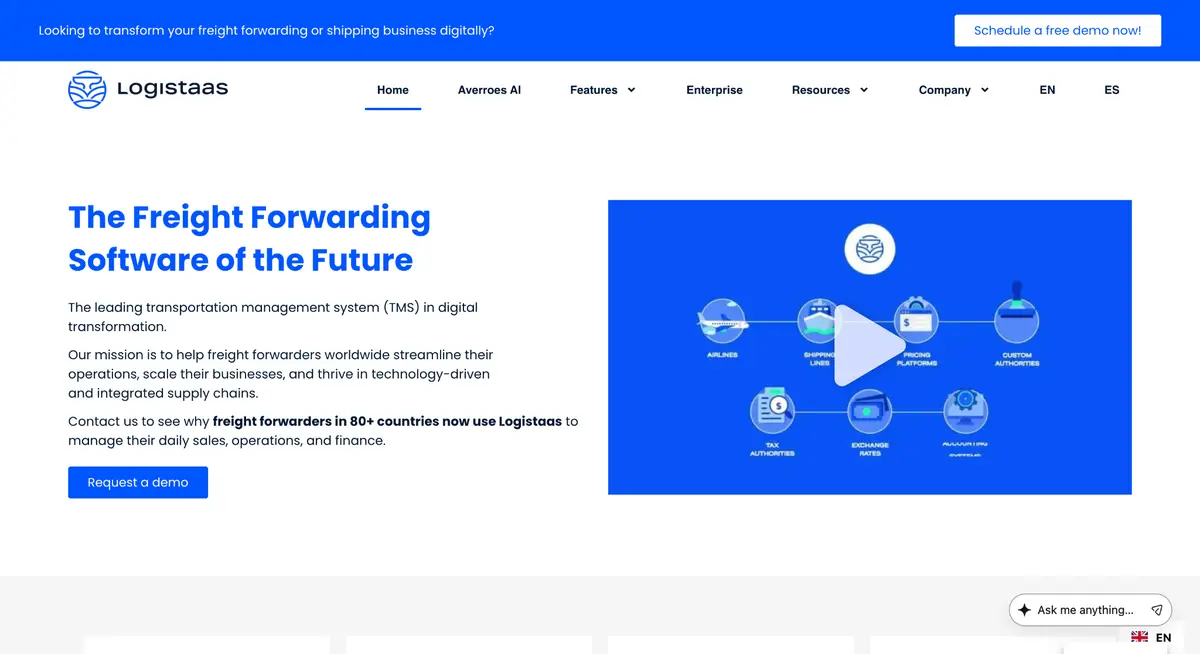Click the Logistaas logo icon
The height and width of the screenshot is (654, 1200).
[87, 90]
